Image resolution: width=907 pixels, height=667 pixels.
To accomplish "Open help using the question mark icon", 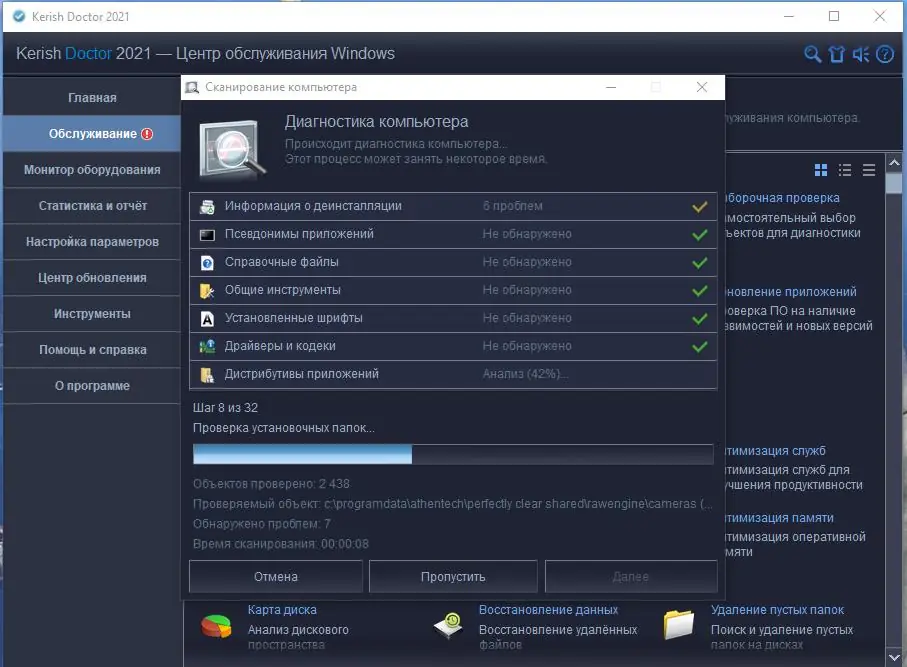I will [884, 55].
